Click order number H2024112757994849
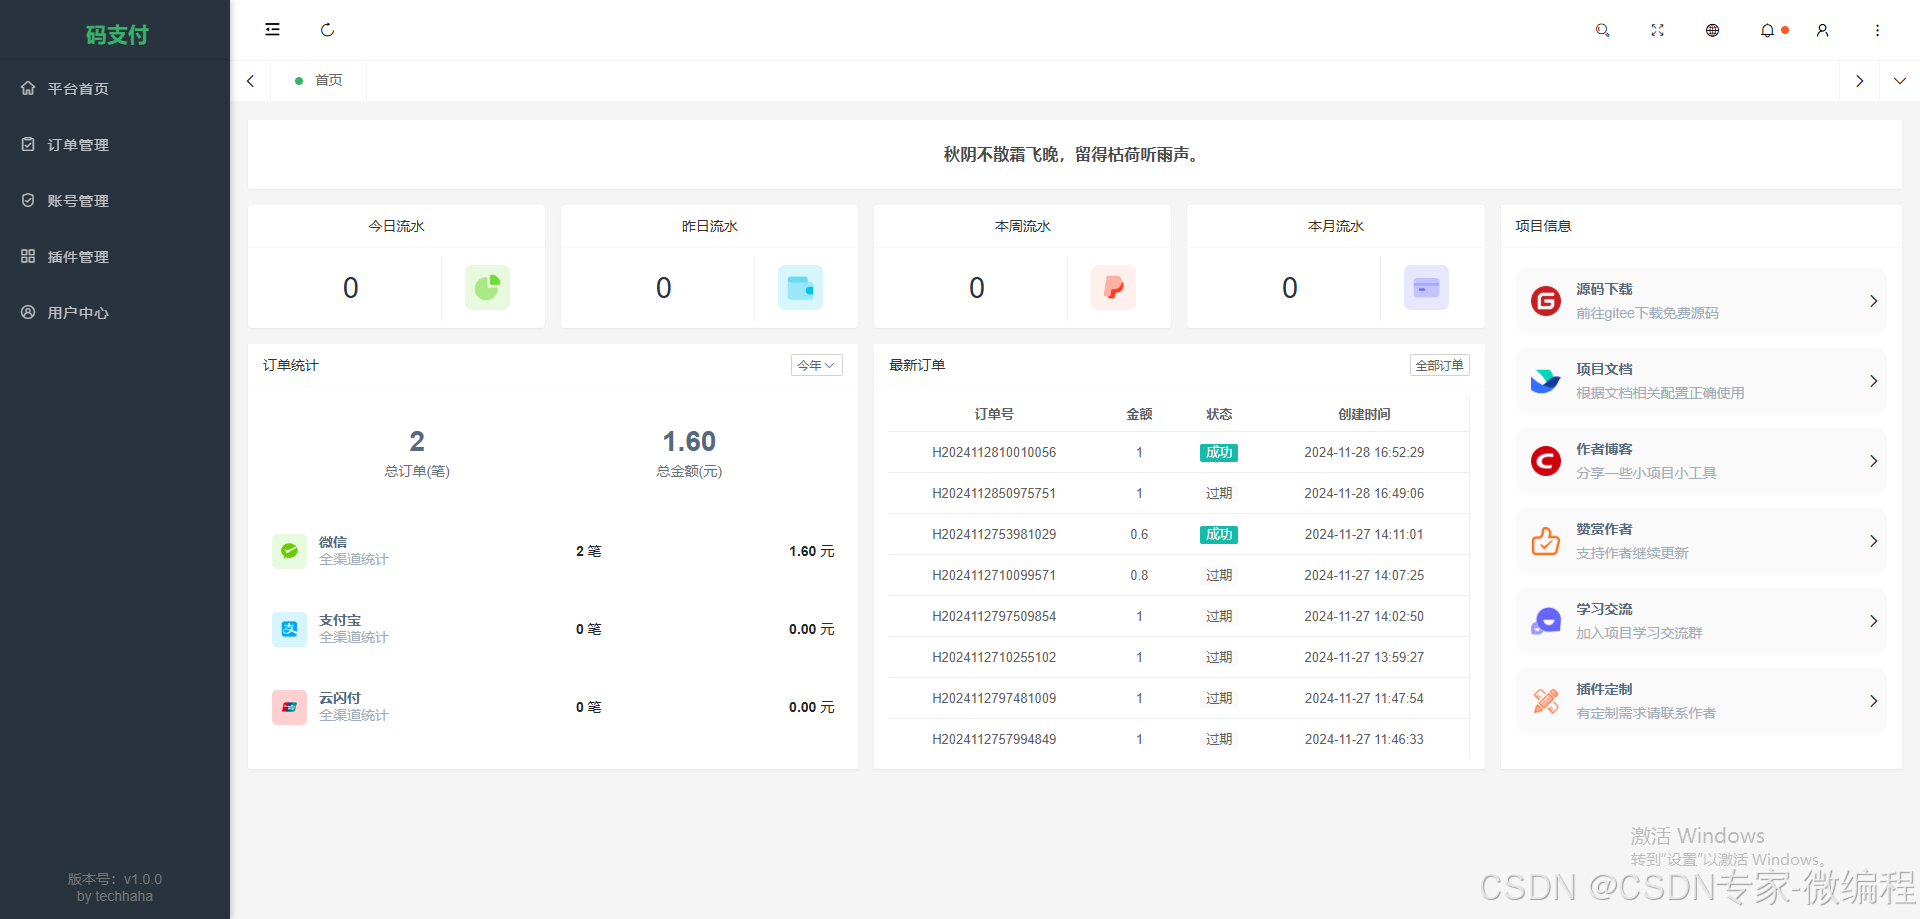 pyautogui.click(x=994, y=739)
